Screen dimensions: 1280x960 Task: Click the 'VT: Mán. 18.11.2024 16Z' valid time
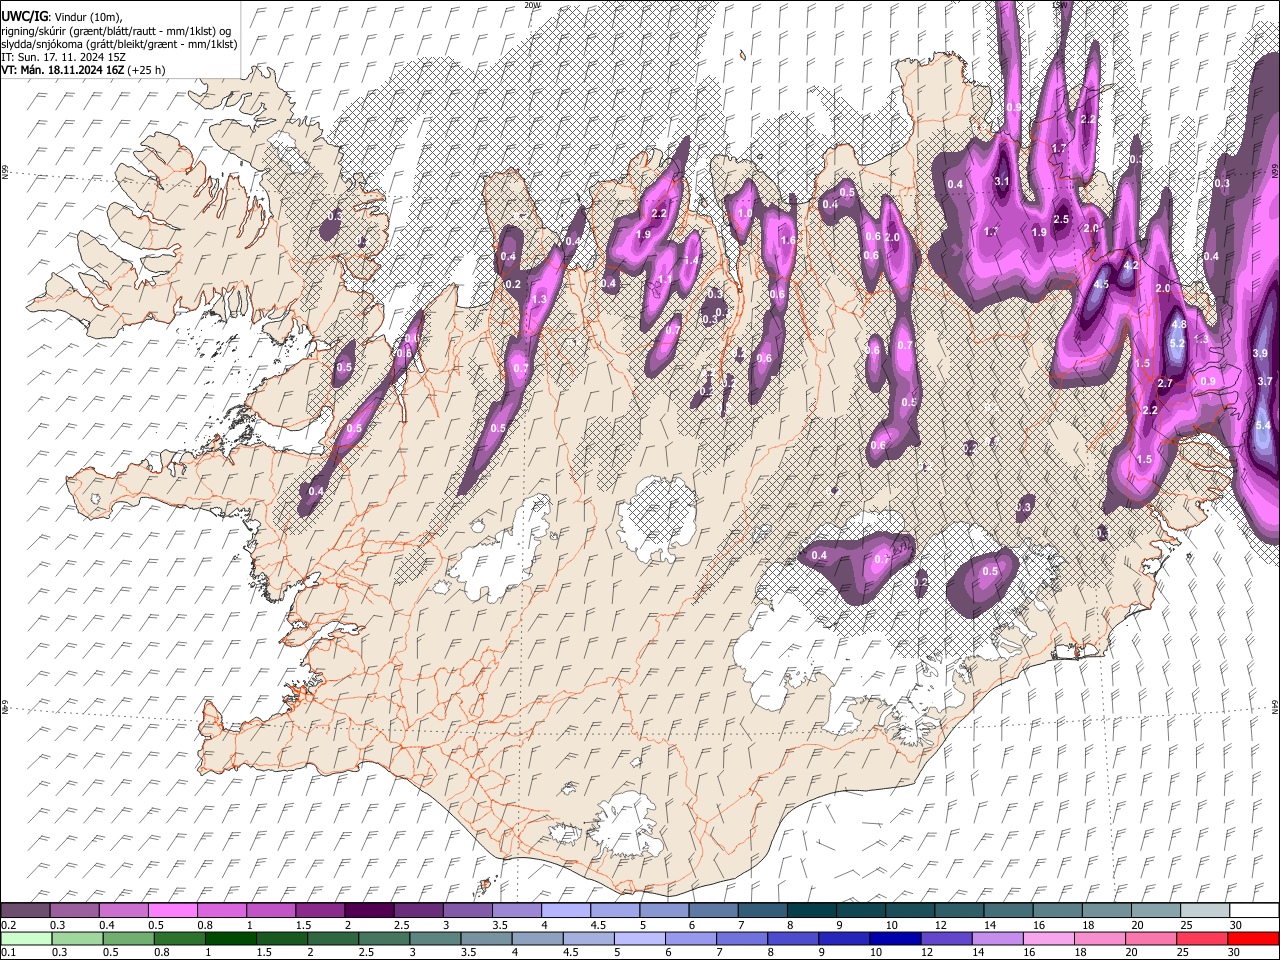point(63,70)
